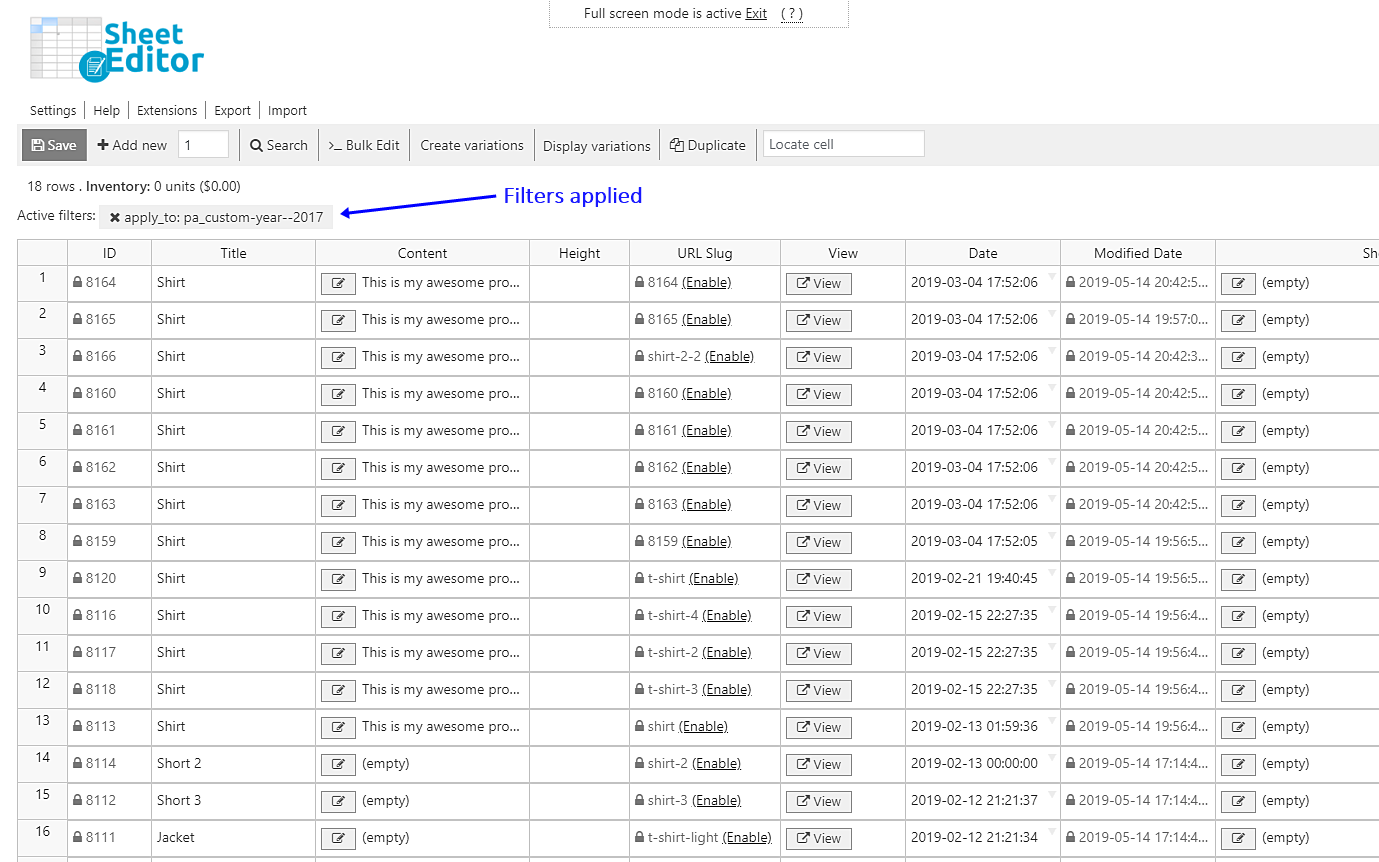The width and height of the screenshot is (1379, 862).
Task: Click the lock icon beside ID 8164
Action: 77,283
